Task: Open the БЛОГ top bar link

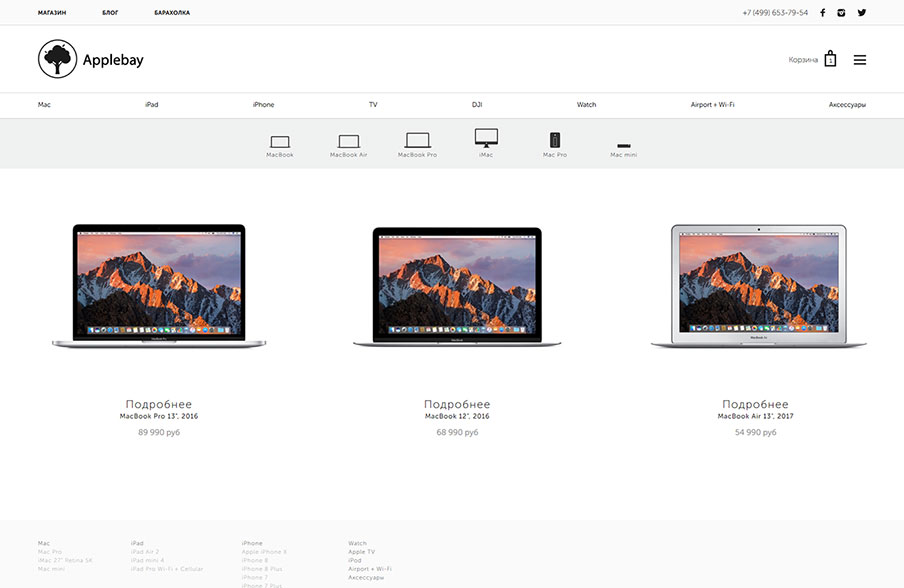Action: [x=110, y=13]
